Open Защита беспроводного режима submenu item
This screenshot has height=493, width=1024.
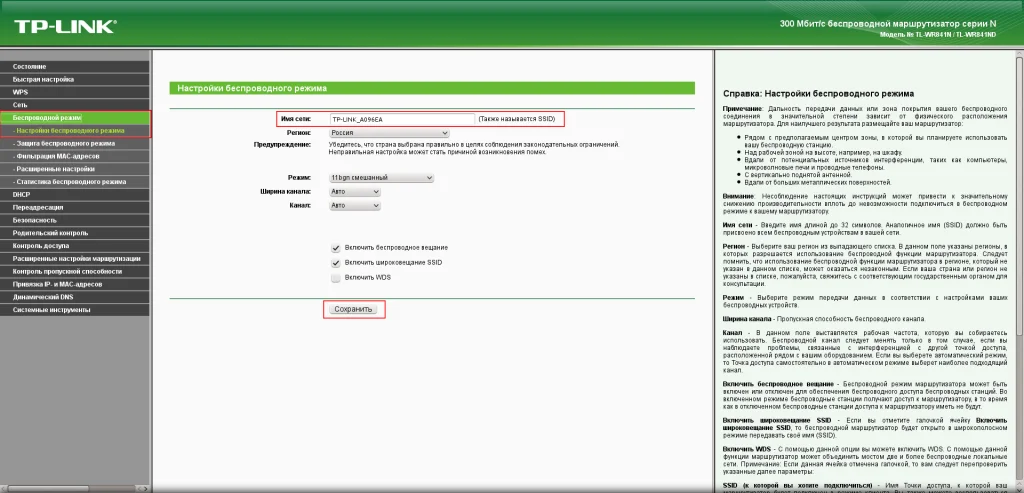point(74,143)
